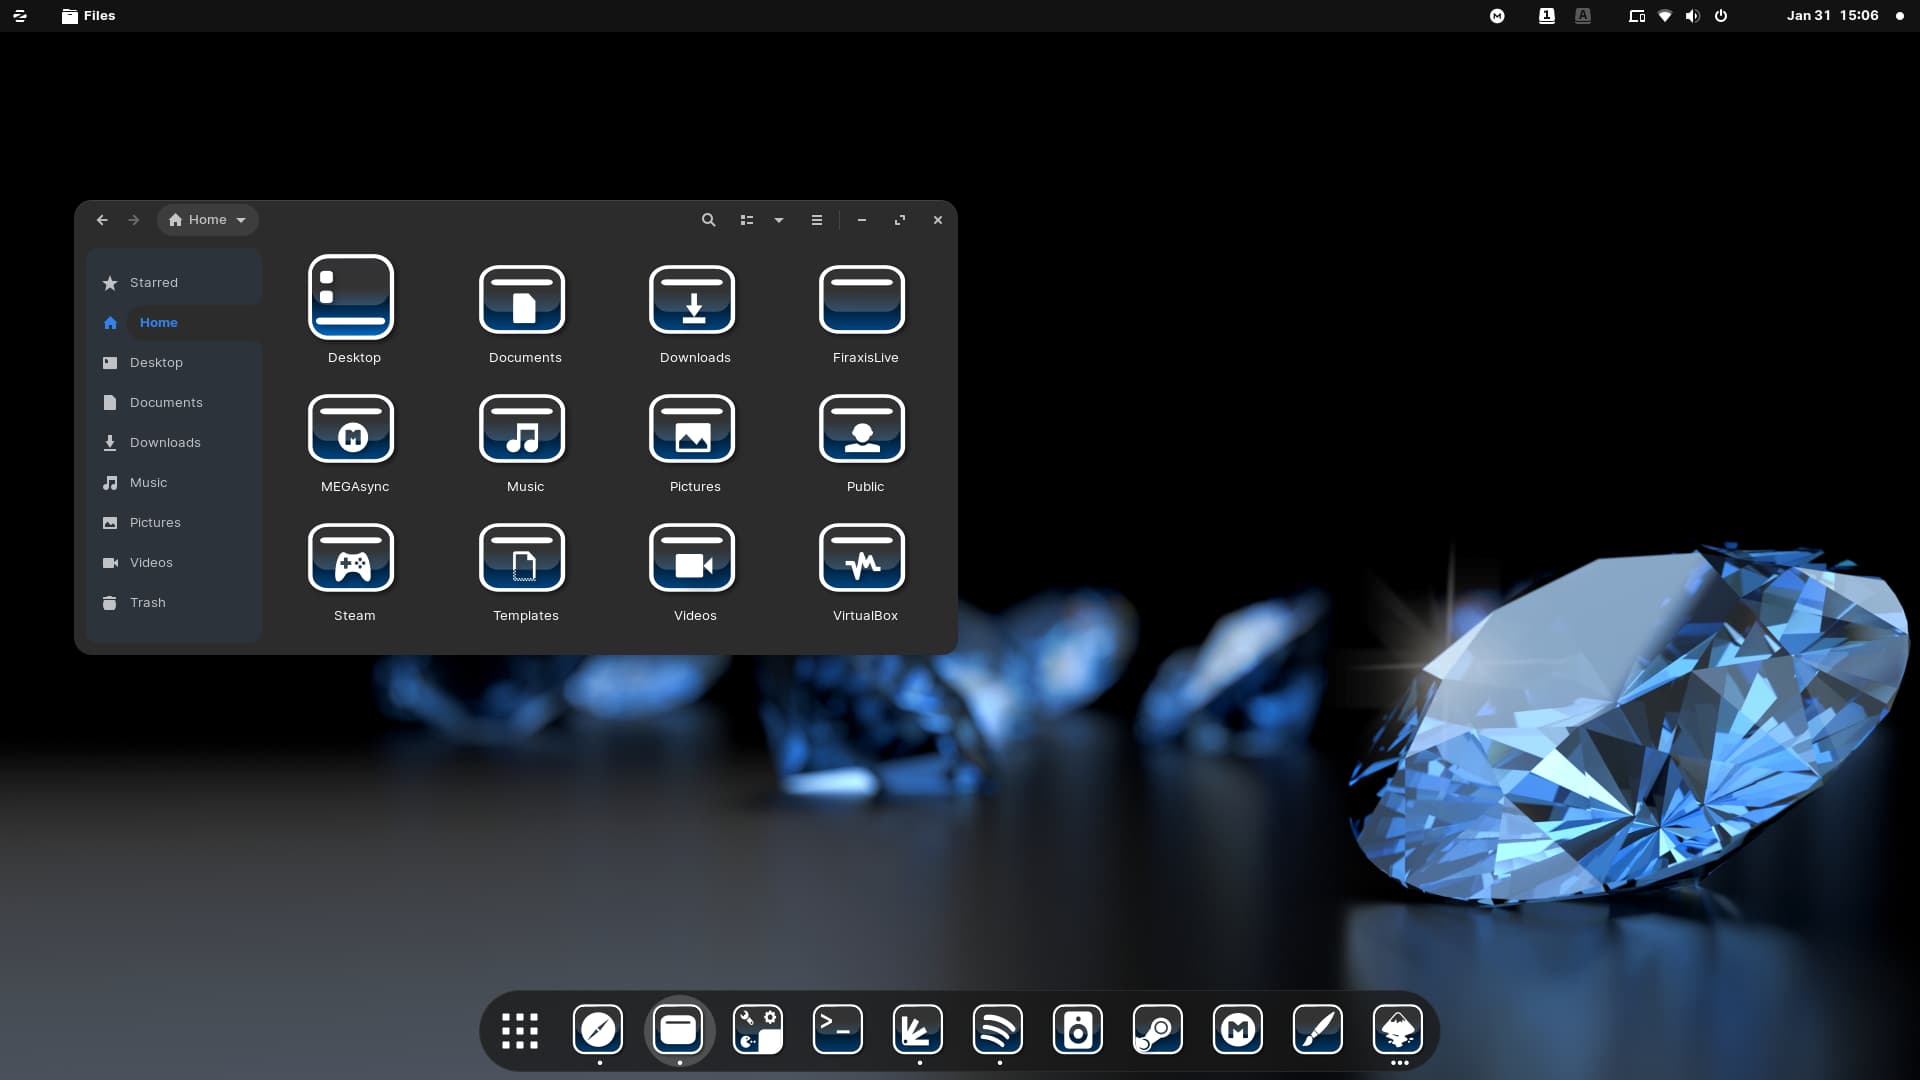The width and height of the screenshot is (1920, 1080).
Task: Open the Public folder
Action: coord(862,428)
